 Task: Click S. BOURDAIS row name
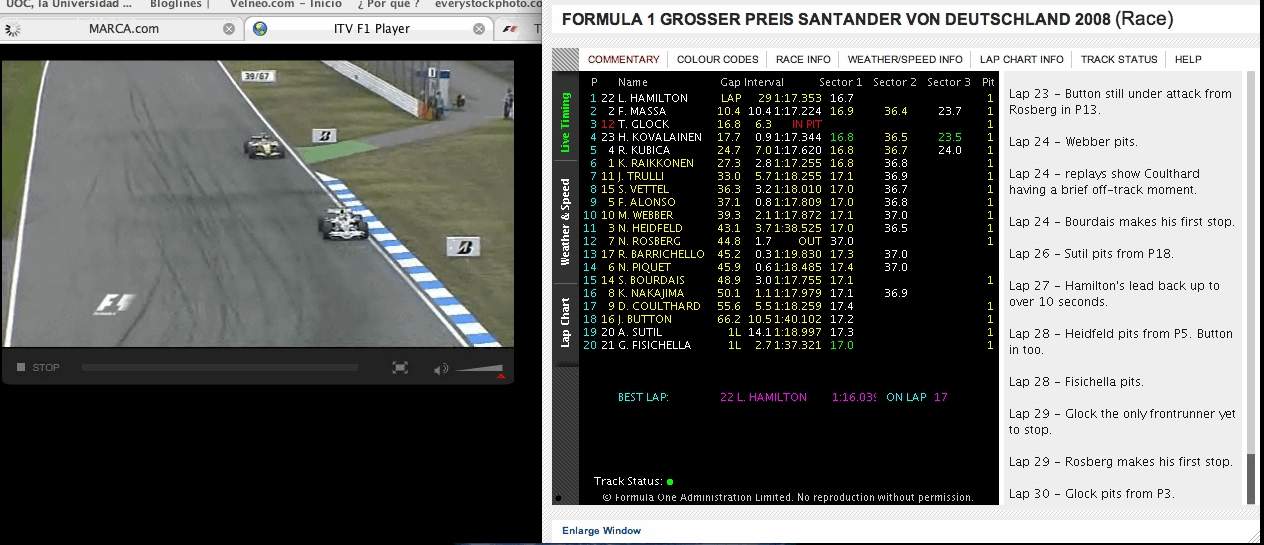tap(651, 280)
